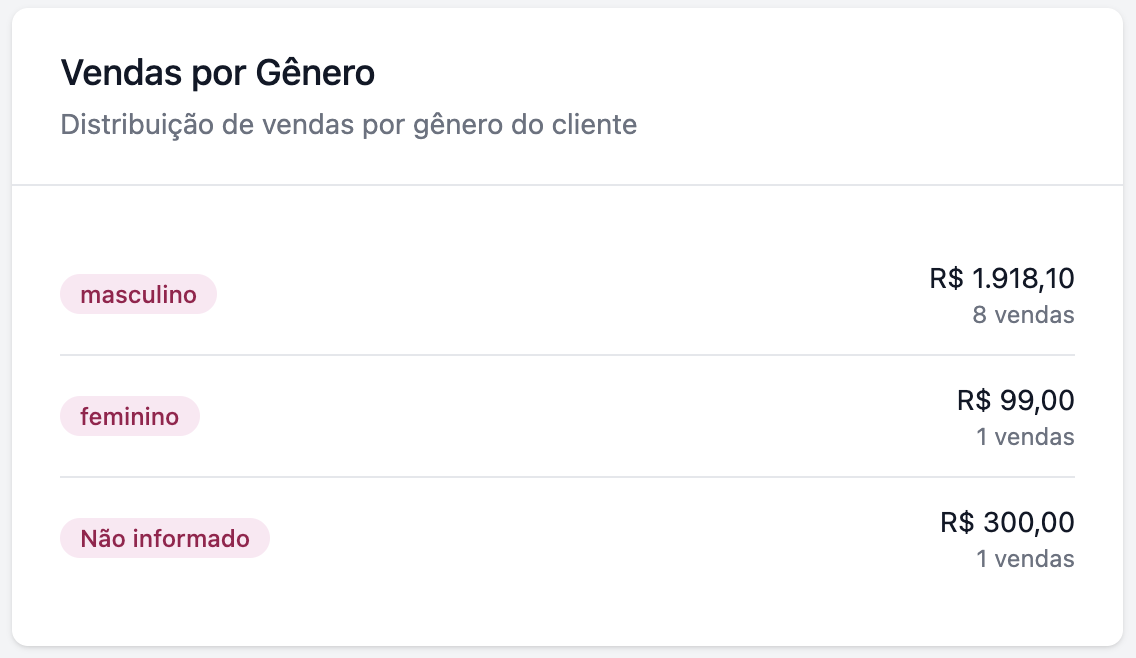Click the divider between masculino and feminino rows
Image resolution: width=1136 pixels, height=658 pixels.
[x=568, y=355]
